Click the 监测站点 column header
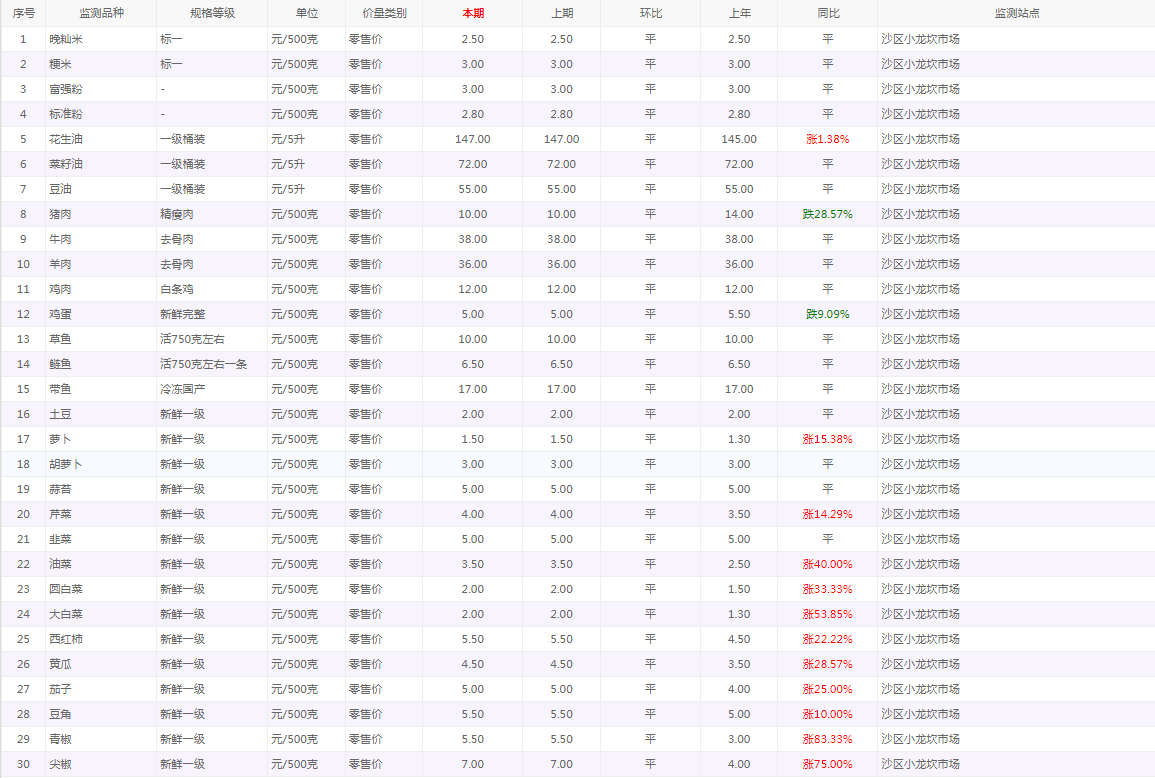1155x778 pixels. [1016, 13]
